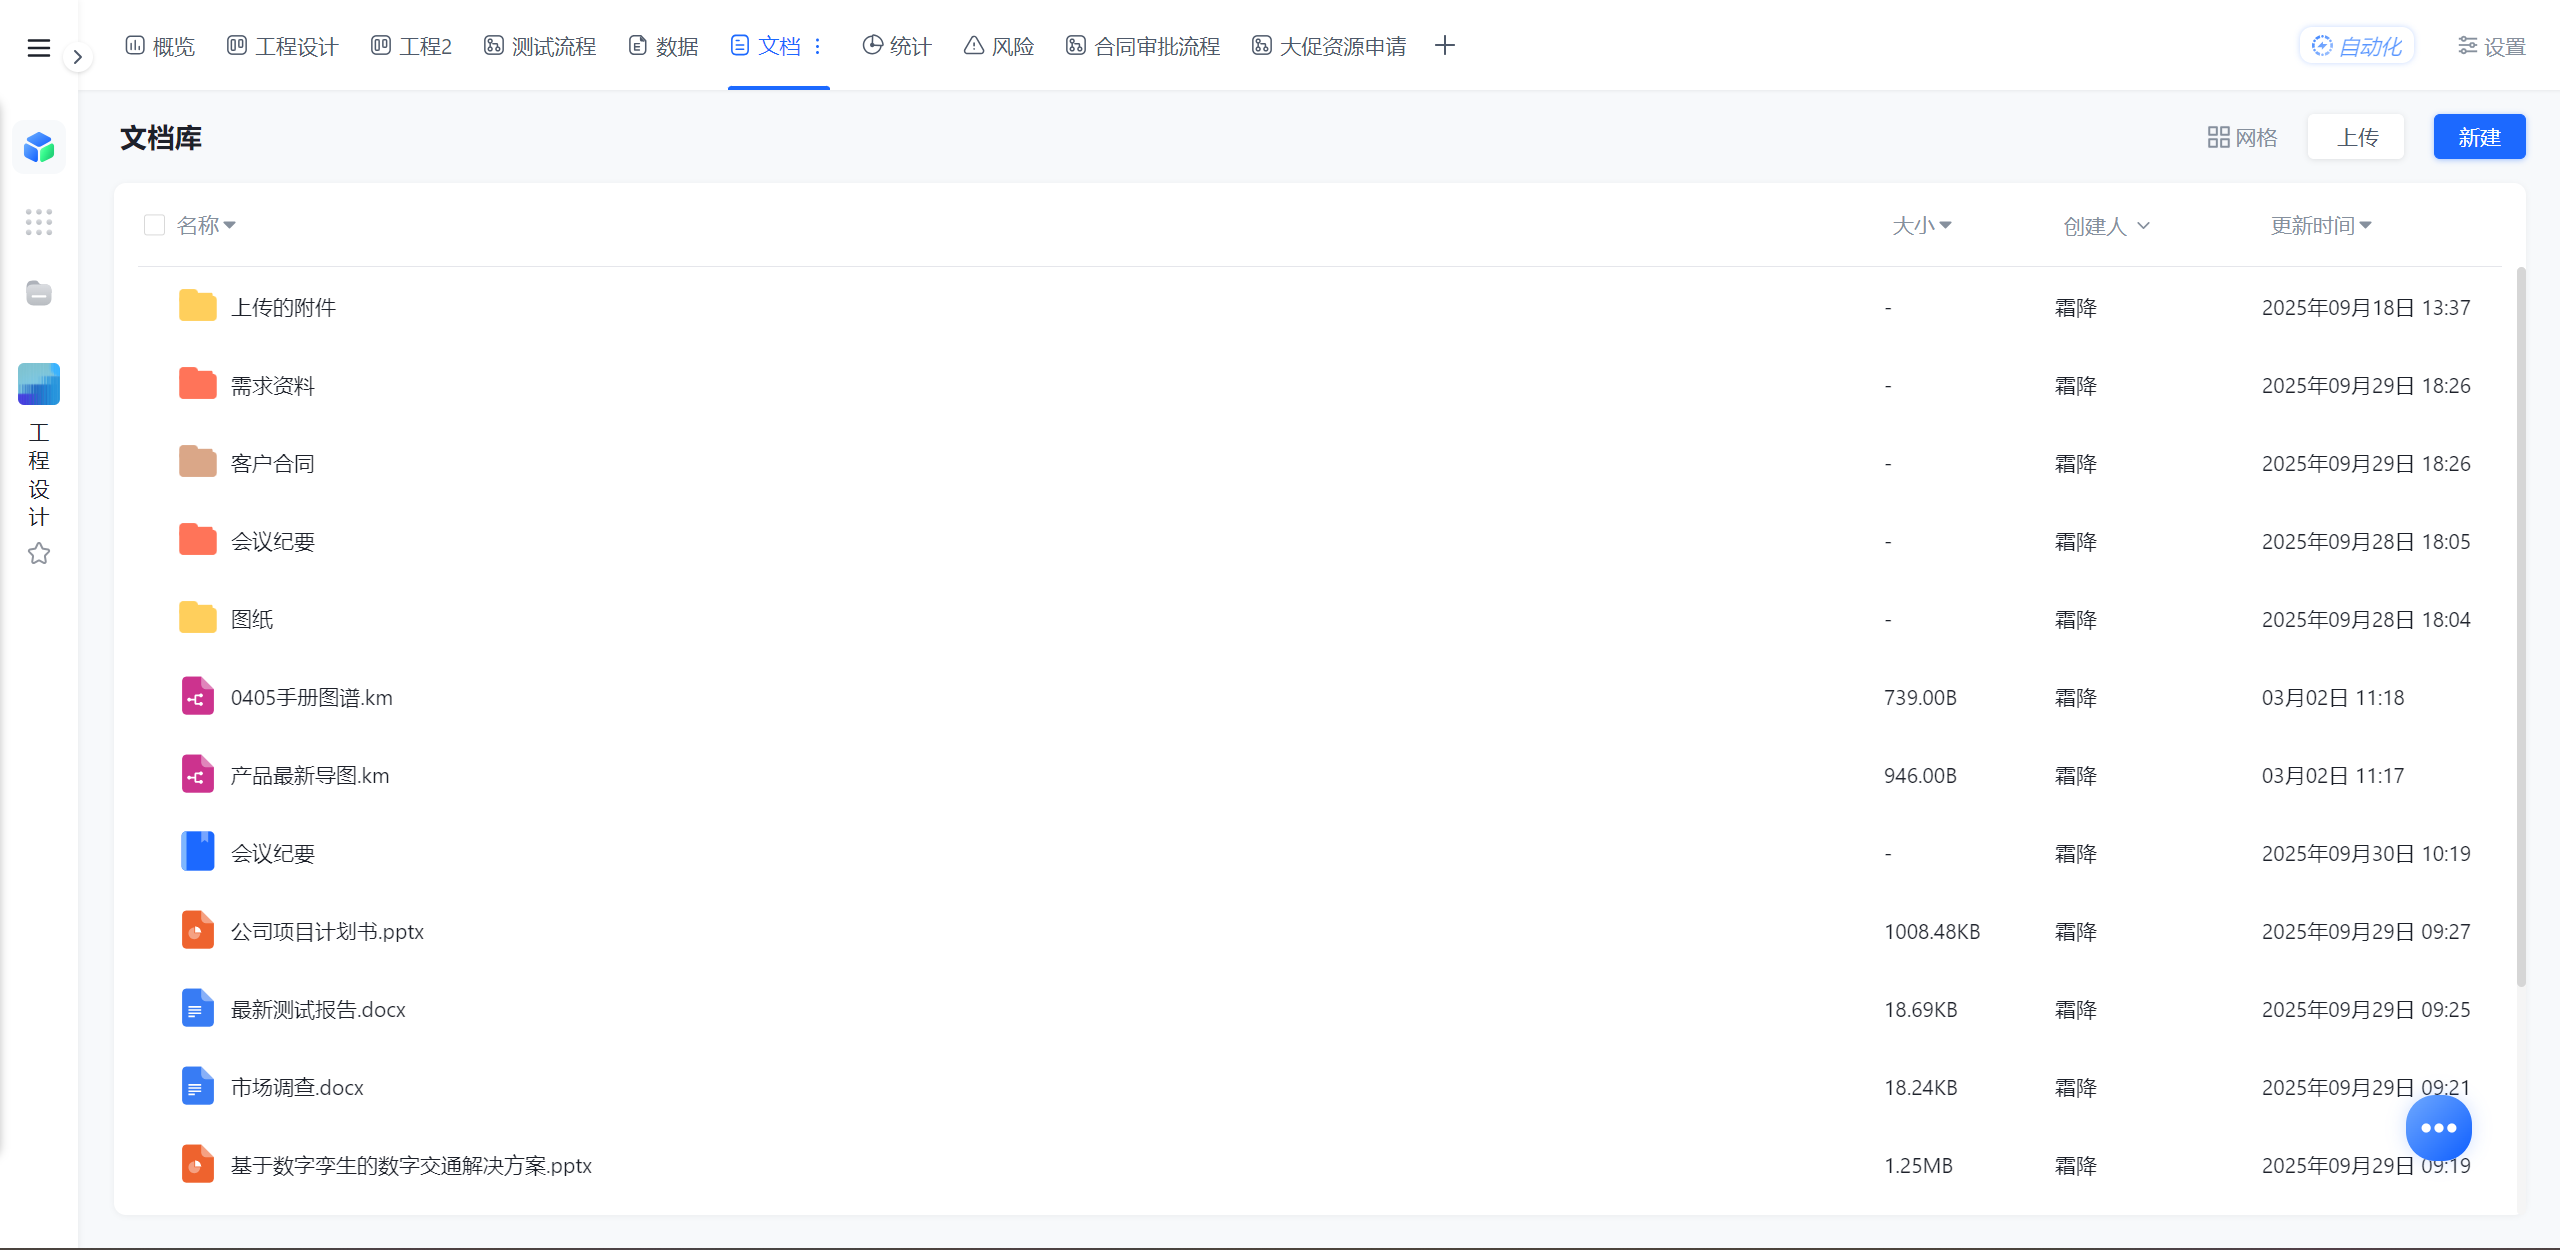The width and height of the screenshot is (2560, 1250).
Task: Add a new view with the plus icon
Action: tap(1444, 46)
